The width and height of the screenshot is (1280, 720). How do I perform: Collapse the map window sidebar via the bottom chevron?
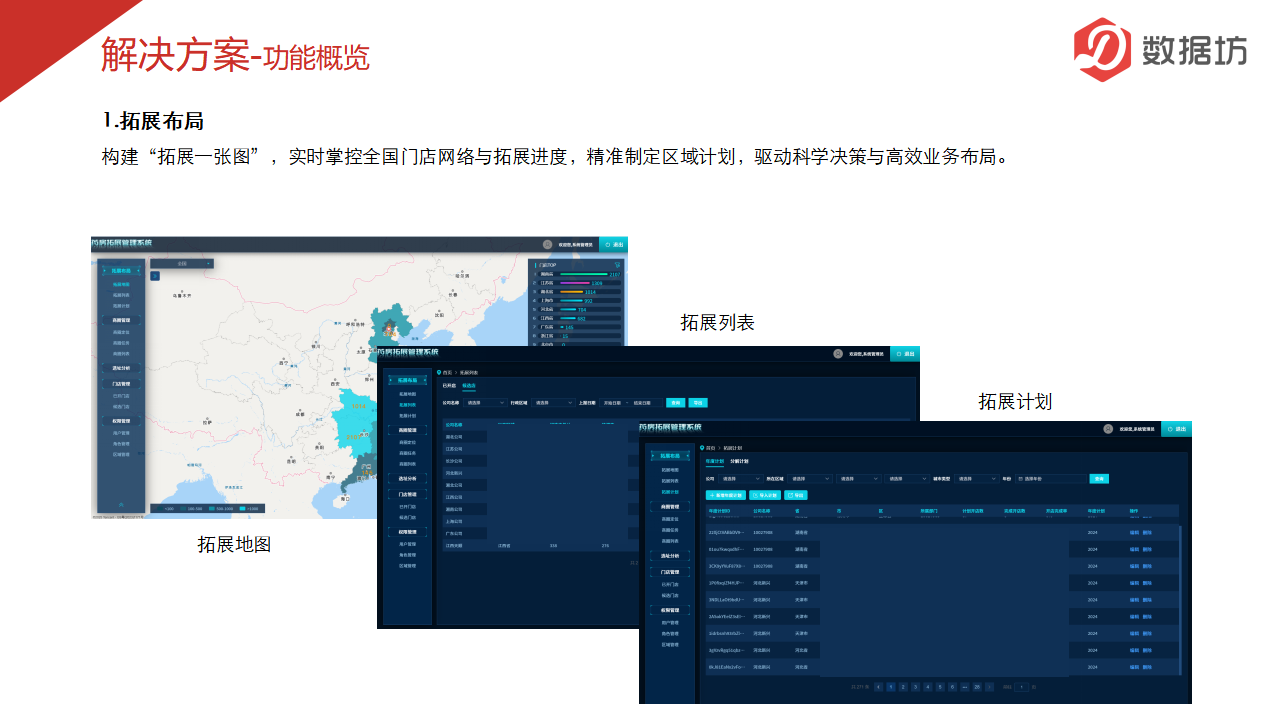(x=121, y=505)
